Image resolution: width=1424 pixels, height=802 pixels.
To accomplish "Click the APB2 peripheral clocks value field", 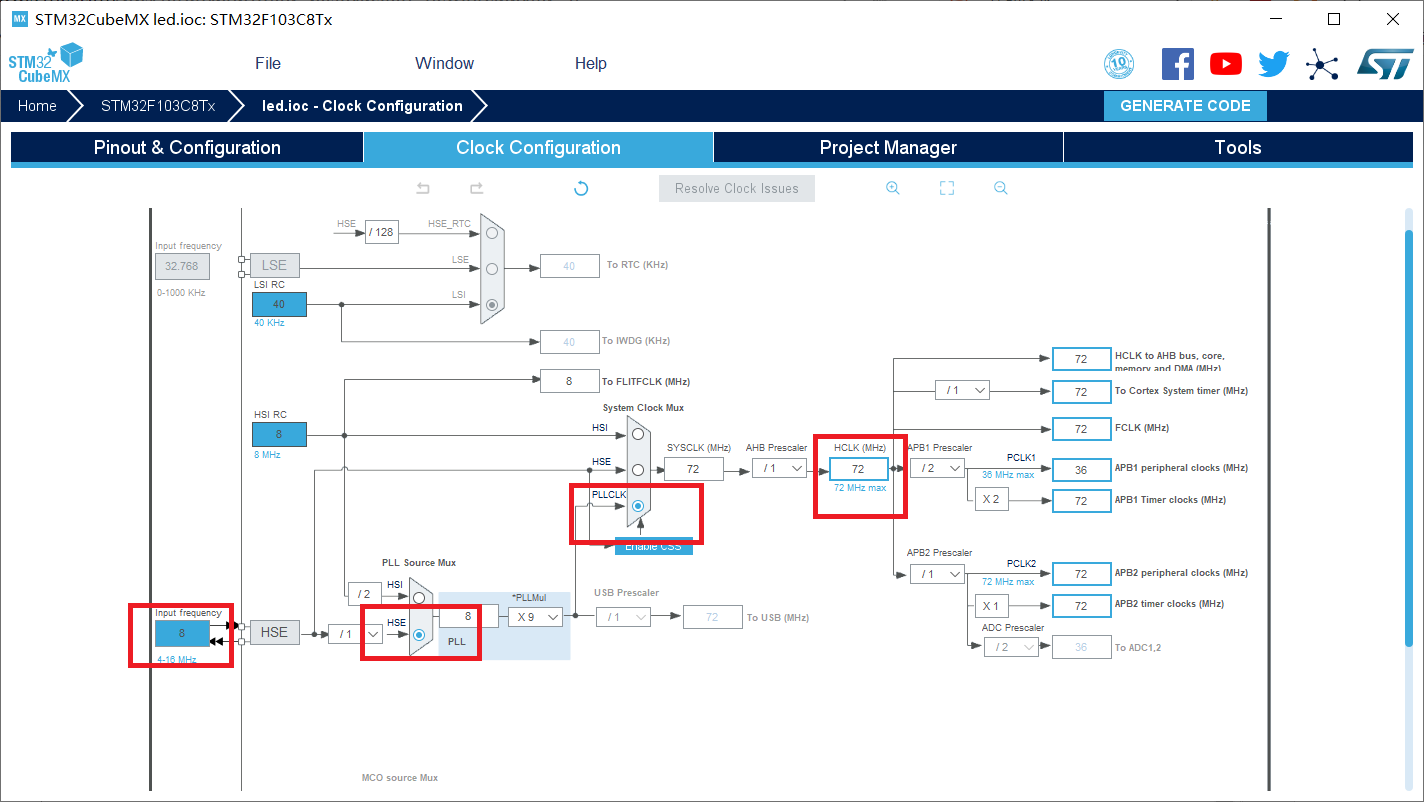I will click(1081, 574).
